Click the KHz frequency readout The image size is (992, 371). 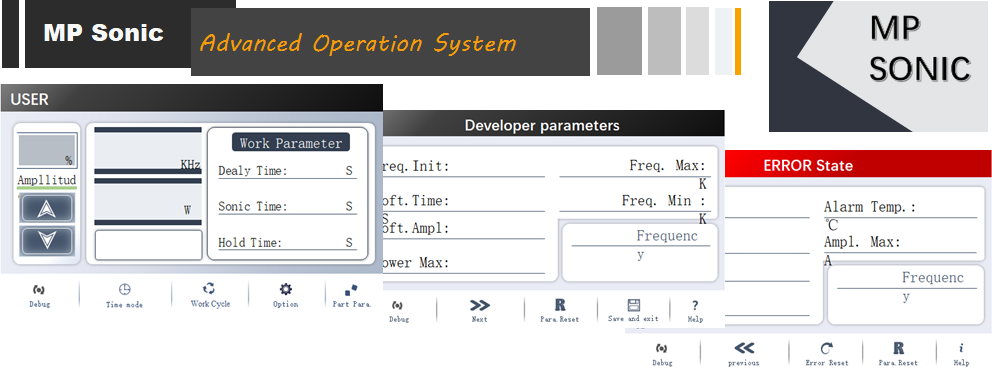(x=148, y=151)
